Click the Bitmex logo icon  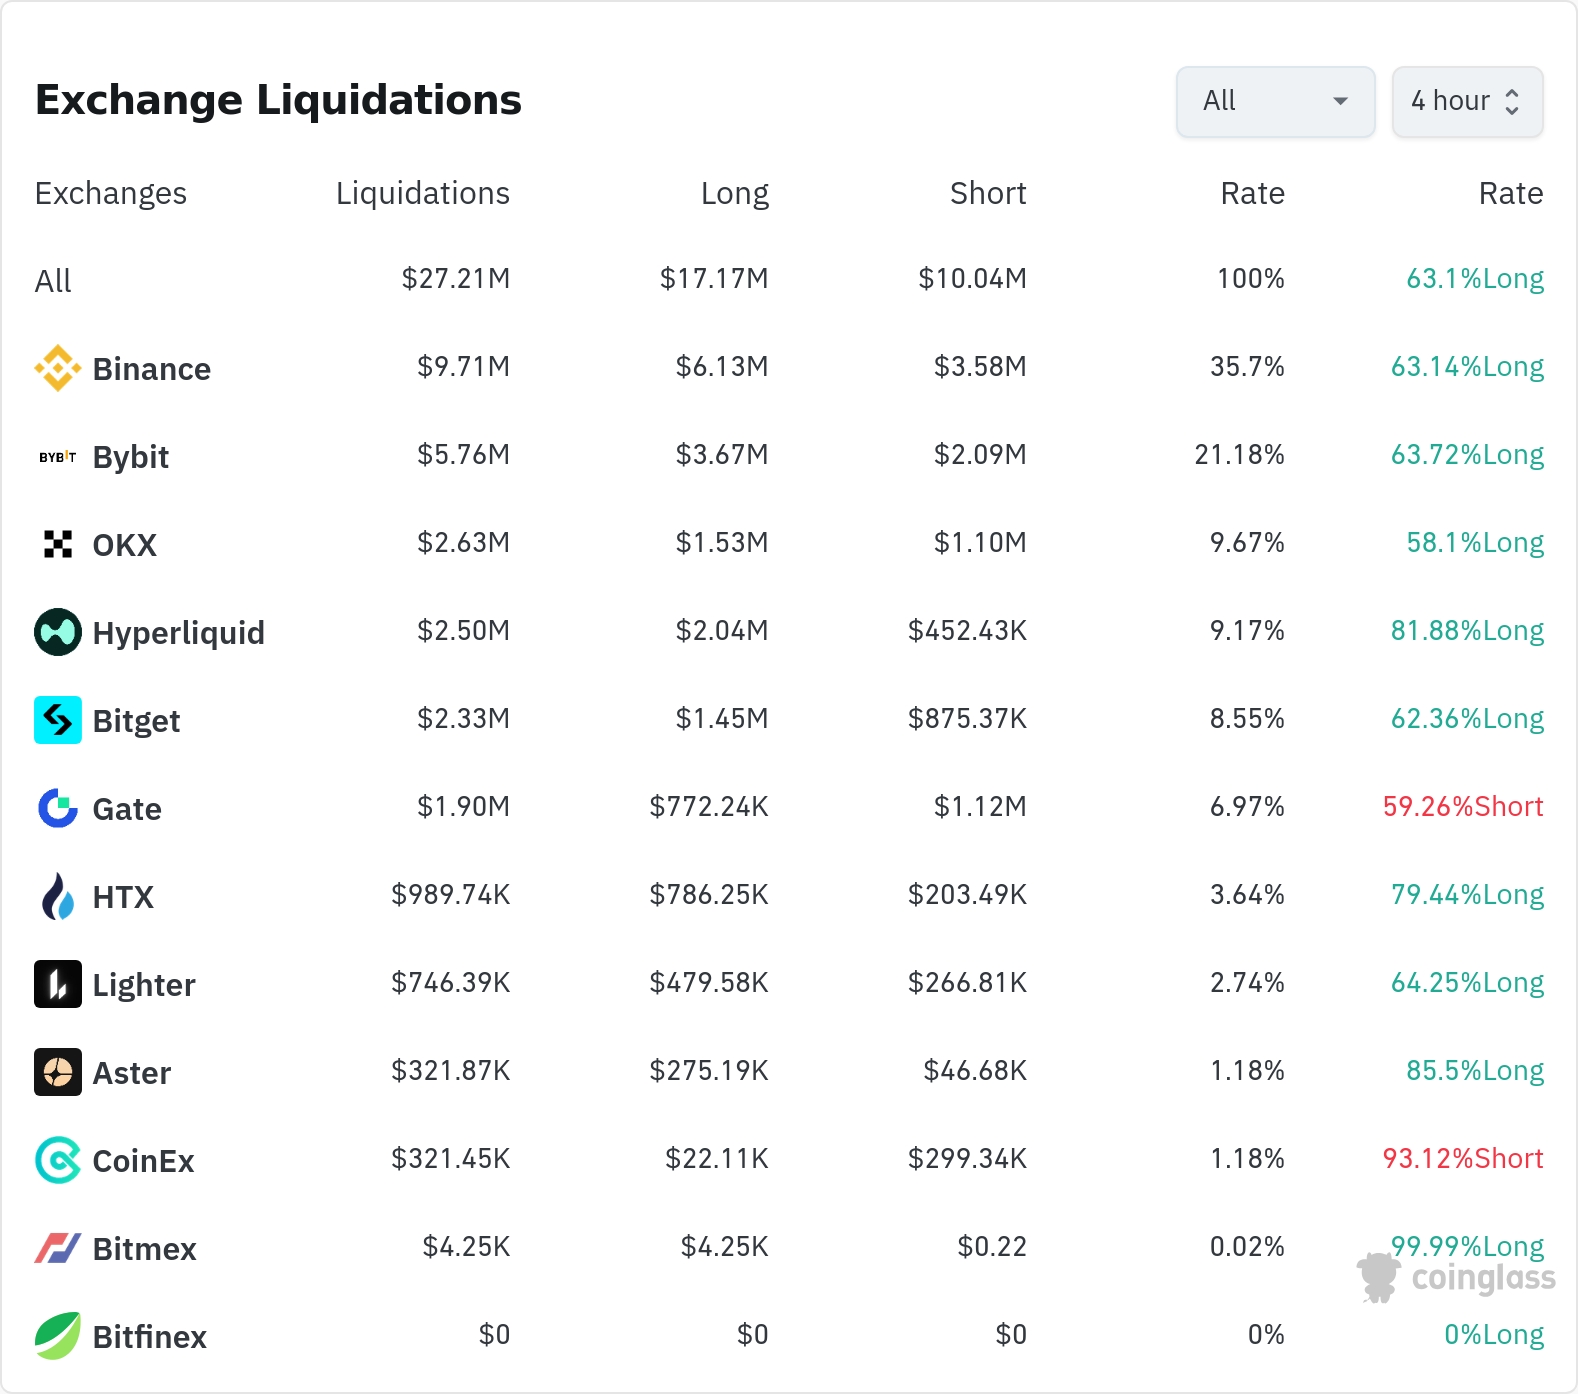click(58, 1248)
